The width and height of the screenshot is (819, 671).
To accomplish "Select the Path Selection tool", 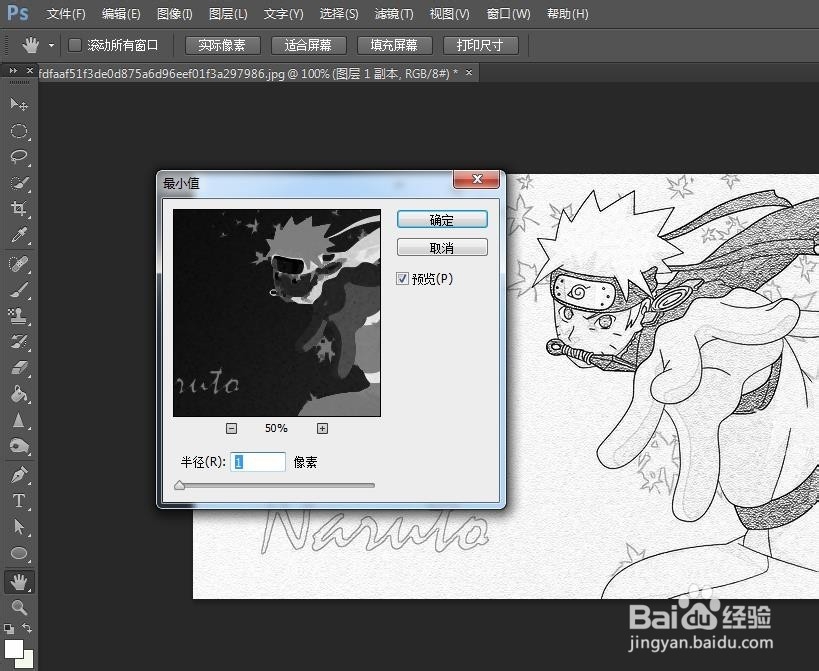I will pos(19,527).
